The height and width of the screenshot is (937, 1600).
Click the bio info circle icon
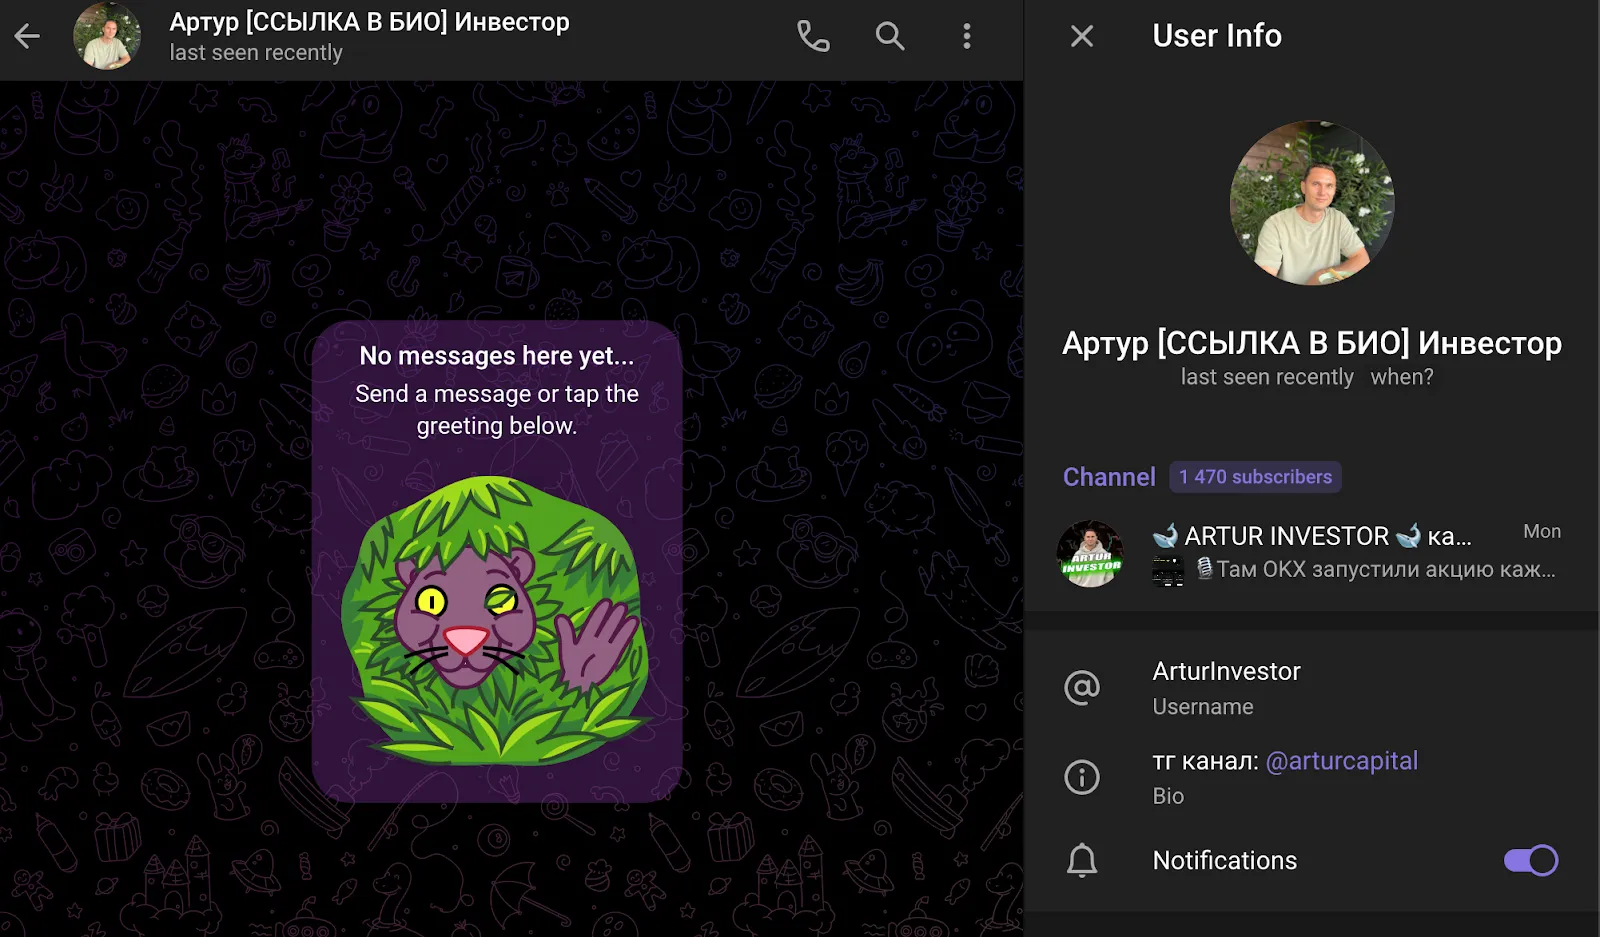[1082, 777]
